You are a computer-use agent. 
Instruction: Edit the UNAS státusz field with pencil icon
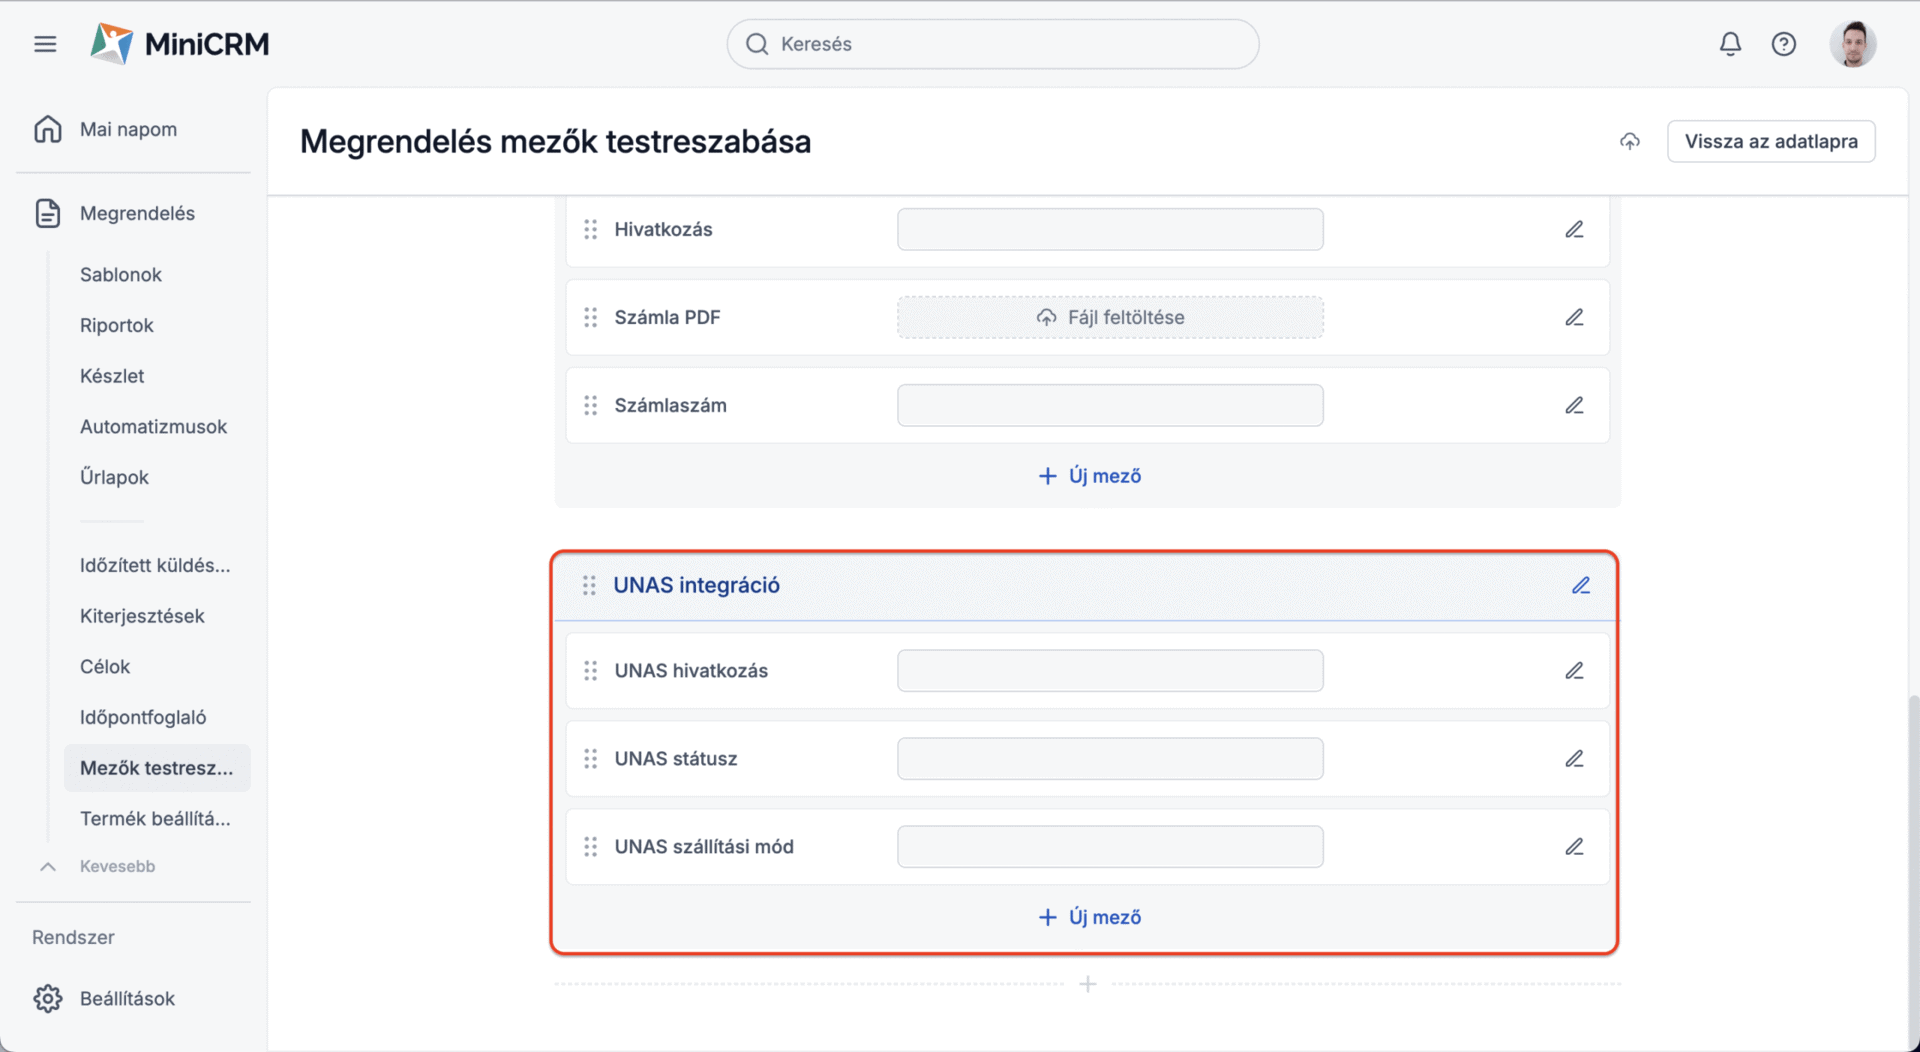coord(1574,758)
